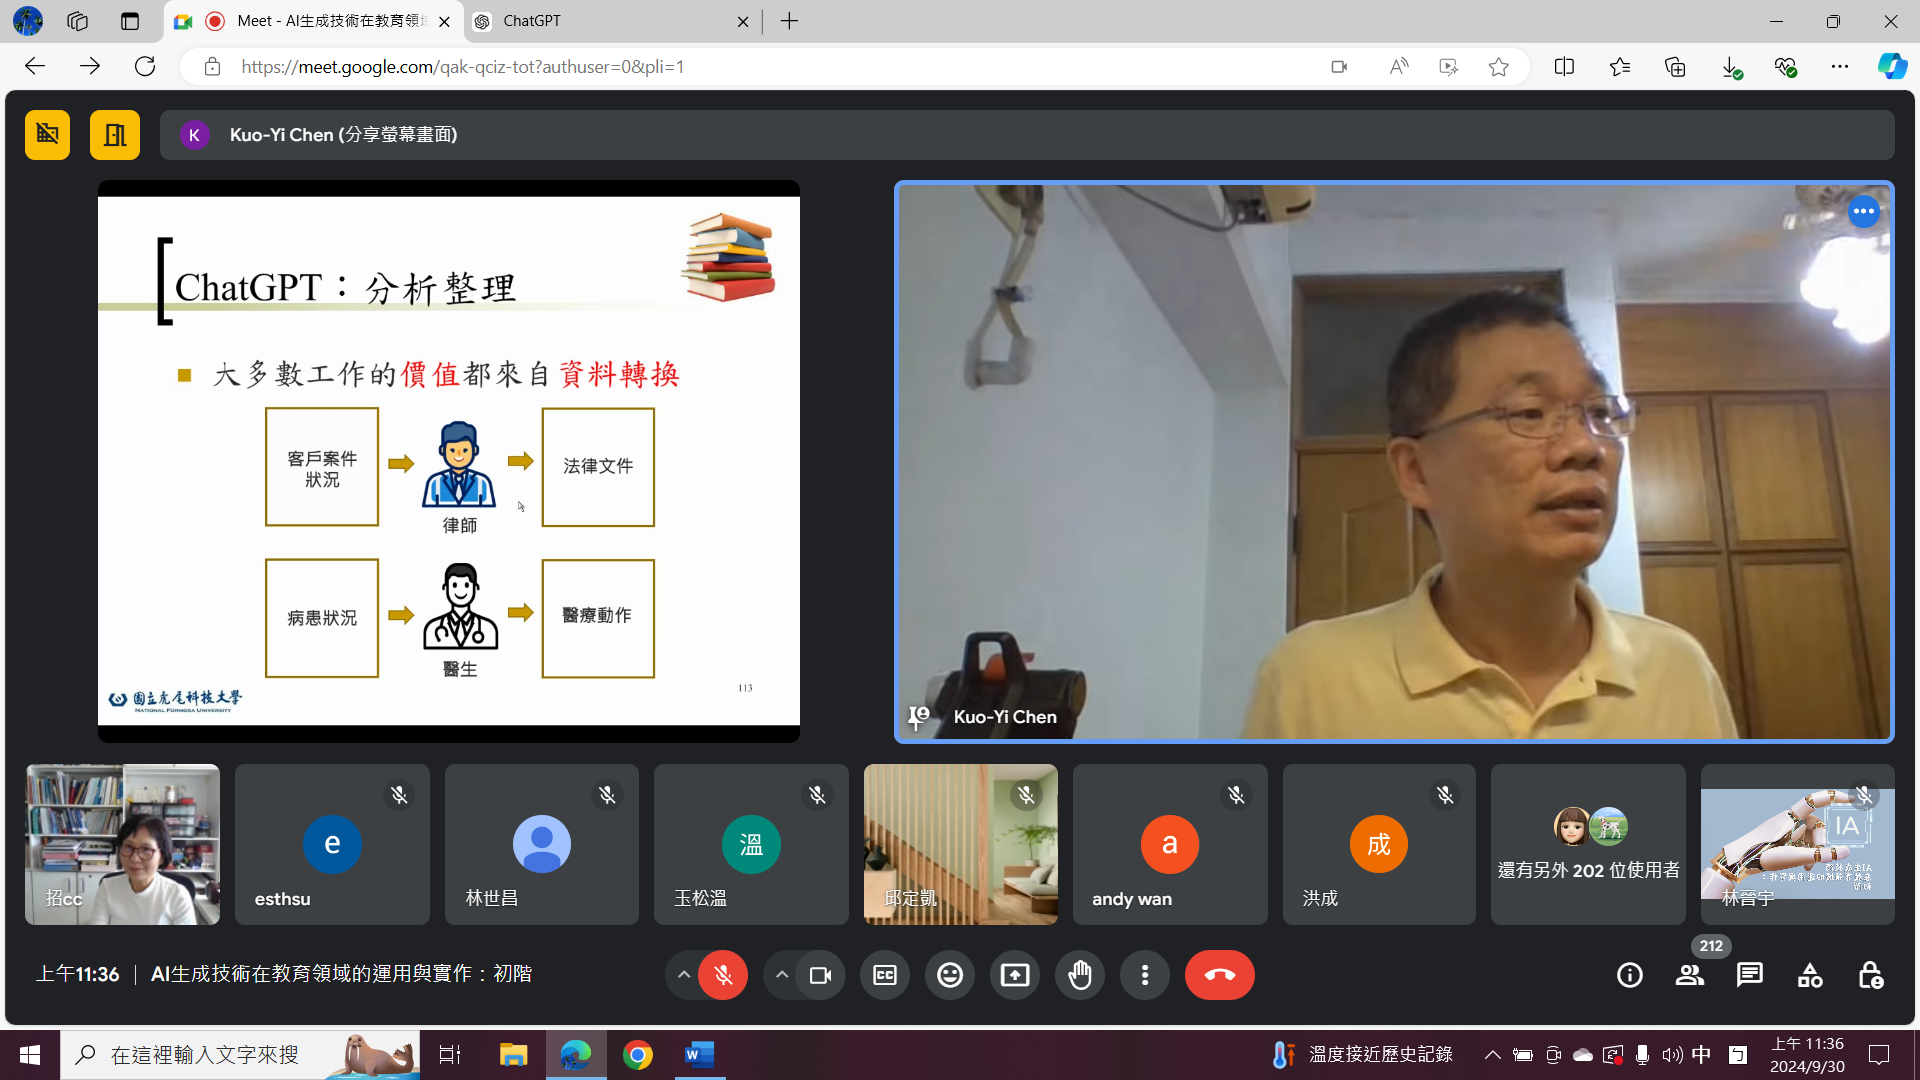The image size is (1920, 1080).
Task: Open File Explorer from taskbar
Action: click(x=513, y=1055)
